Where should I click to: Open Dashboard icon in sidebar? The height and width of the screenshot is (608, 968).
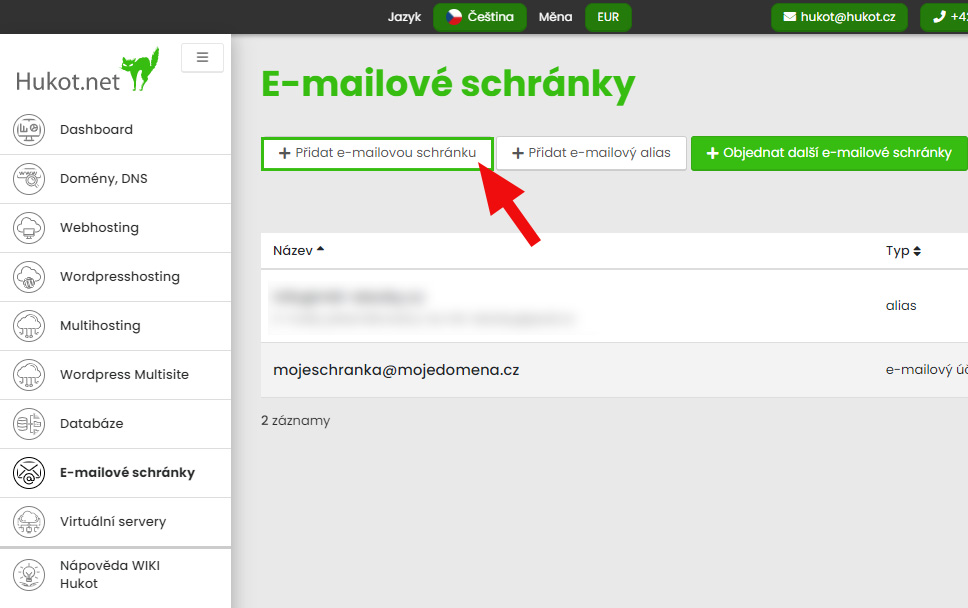[x=29, y=130]
